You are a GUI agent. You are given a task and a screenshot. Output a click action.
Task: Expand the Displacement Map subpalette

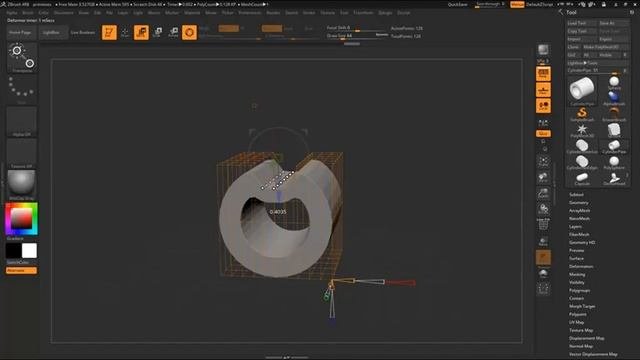(587, 338)
